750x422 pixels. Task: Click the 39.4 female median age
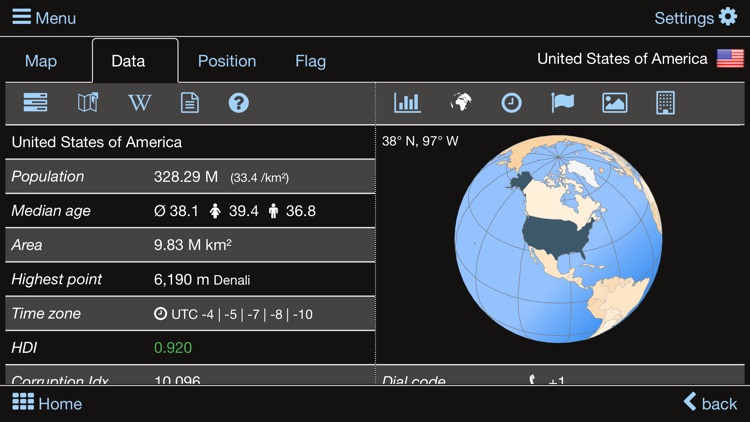(243, 211)
